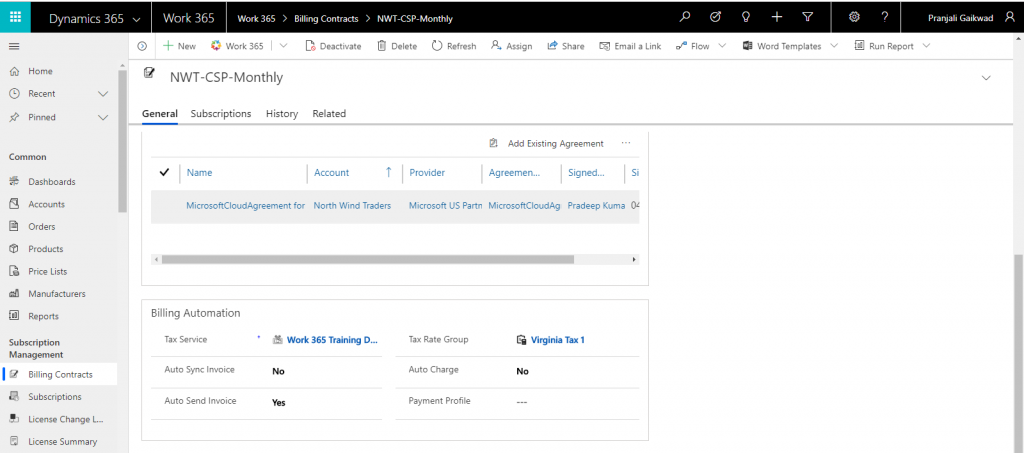Click New in the command bar
This screenshot has width=1024, height=453.
click(x=180, y=46)
